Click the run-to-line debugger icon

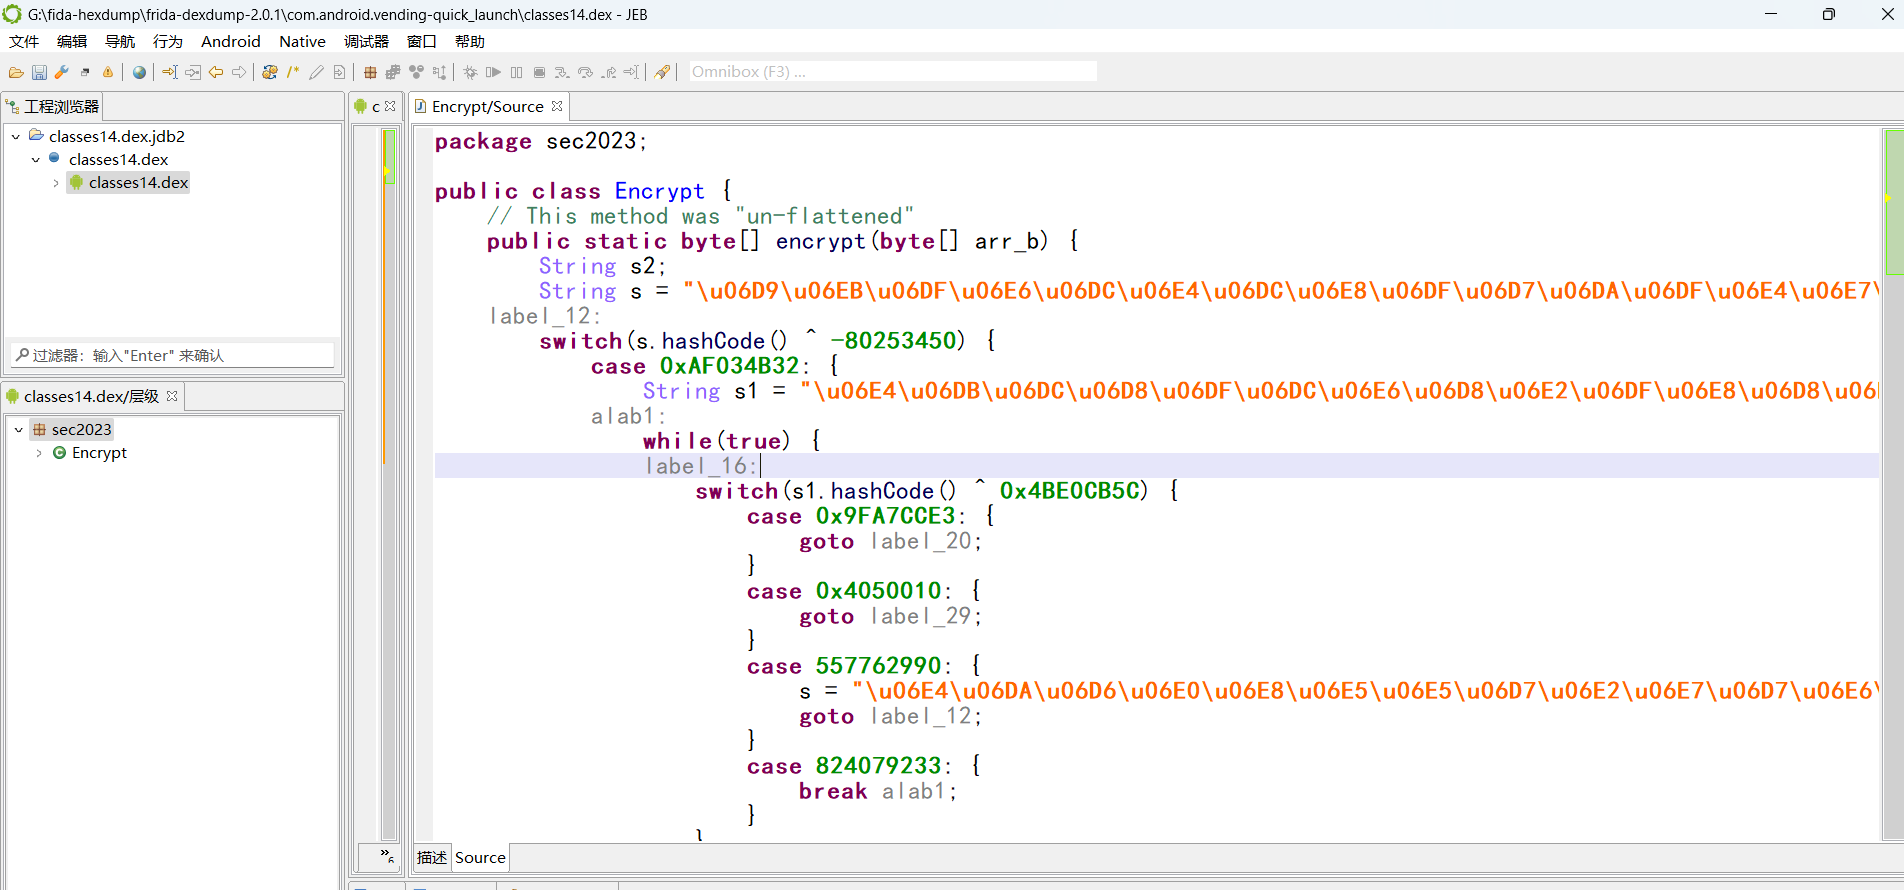pyautogui.click(x=631, y=72)
